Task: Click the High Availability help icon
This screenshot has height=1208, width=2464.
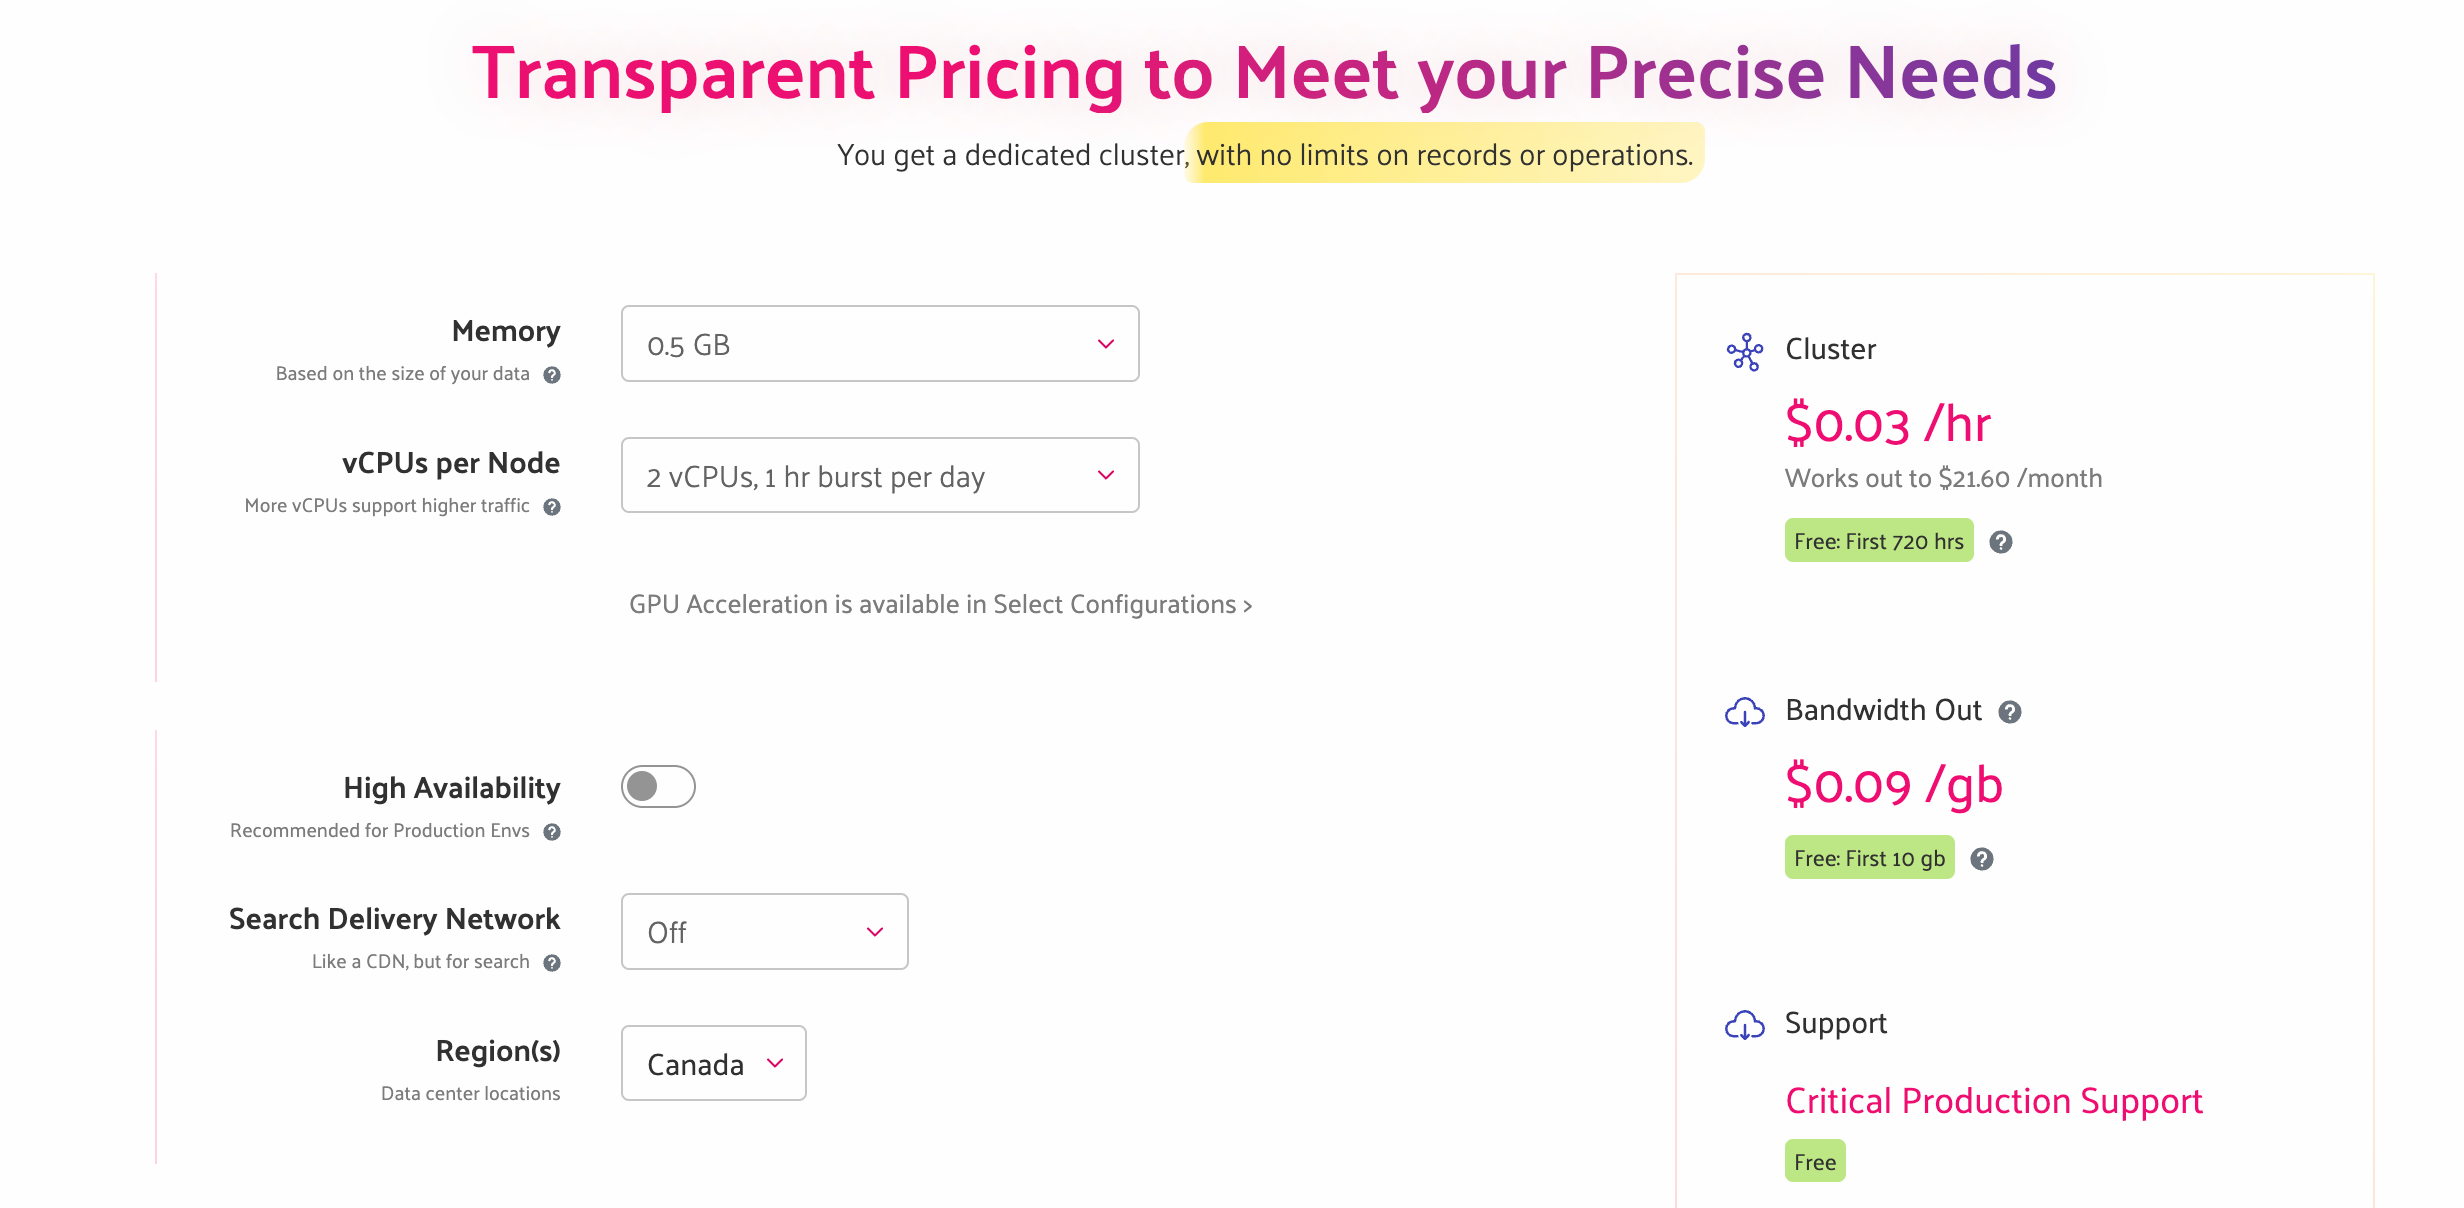Action: [552, 832]
